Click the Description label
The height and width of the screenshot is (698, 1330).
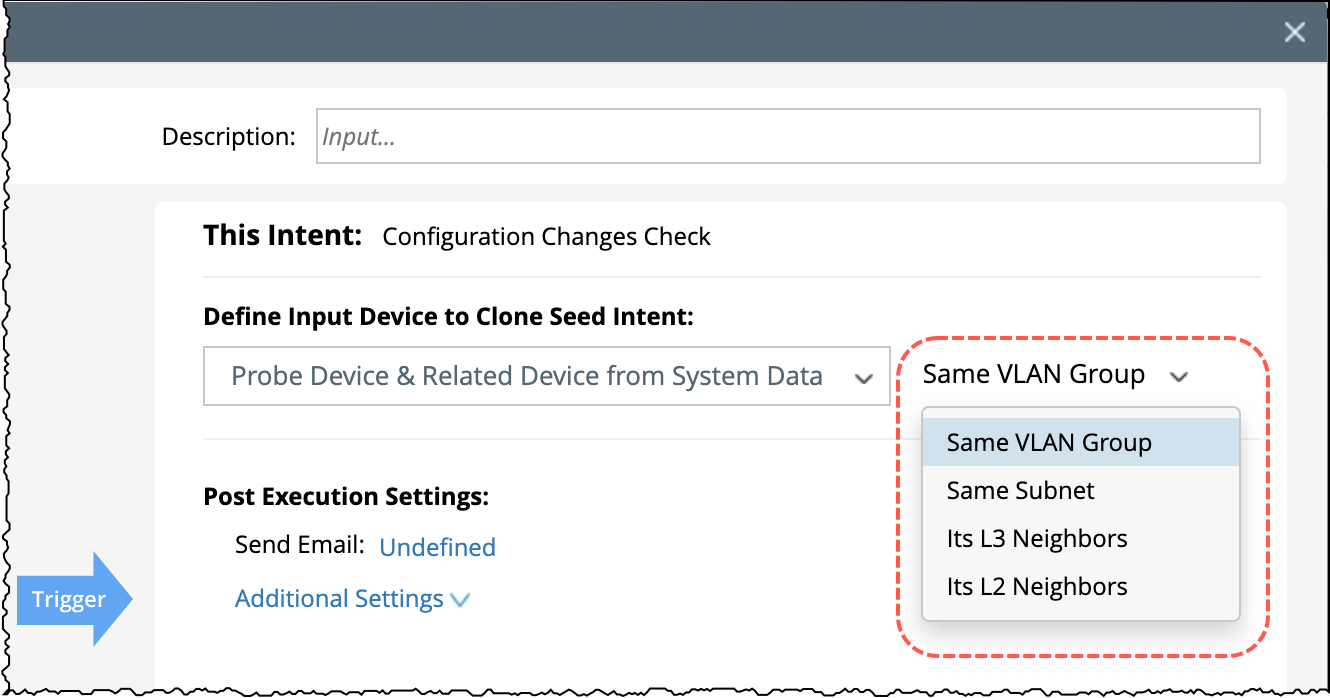tap(228, 136)
